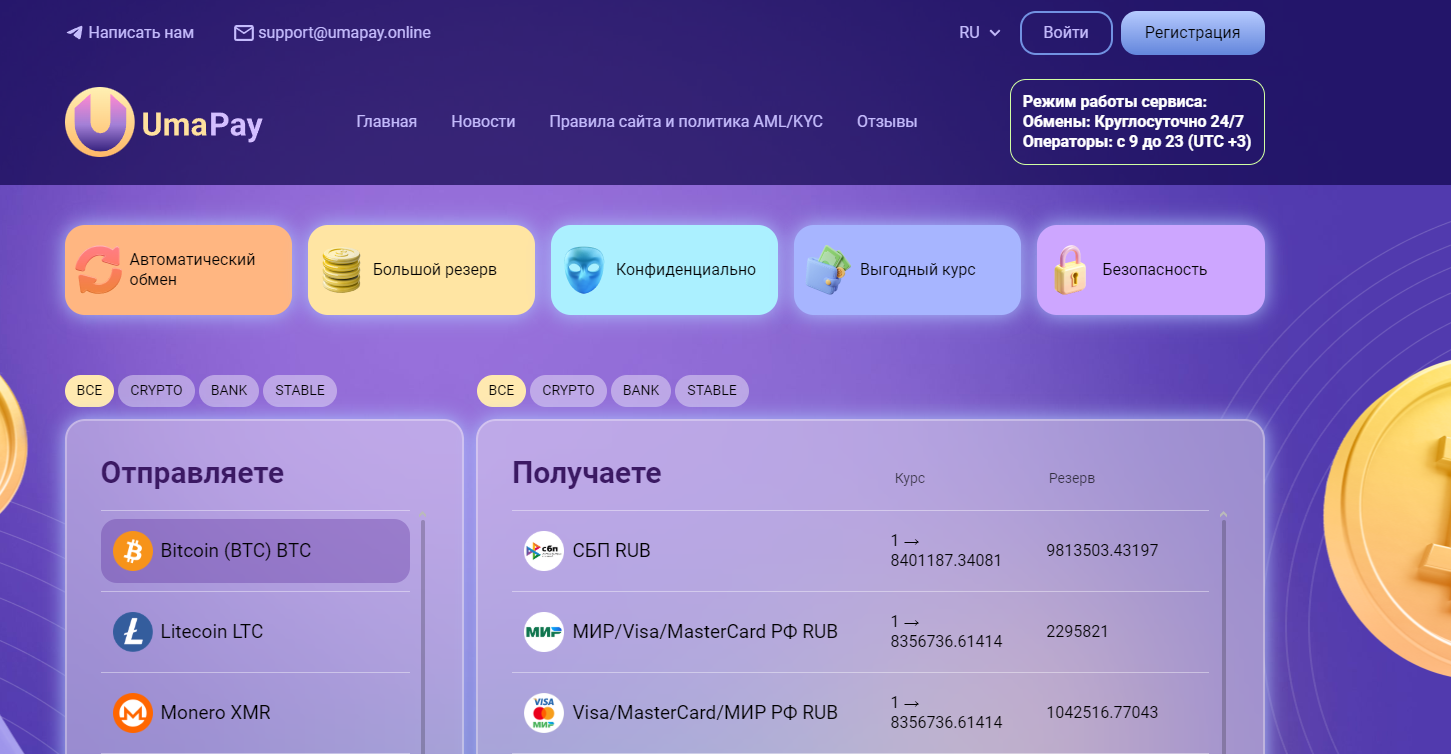Select BANK filter in send section

coord(229,391)
